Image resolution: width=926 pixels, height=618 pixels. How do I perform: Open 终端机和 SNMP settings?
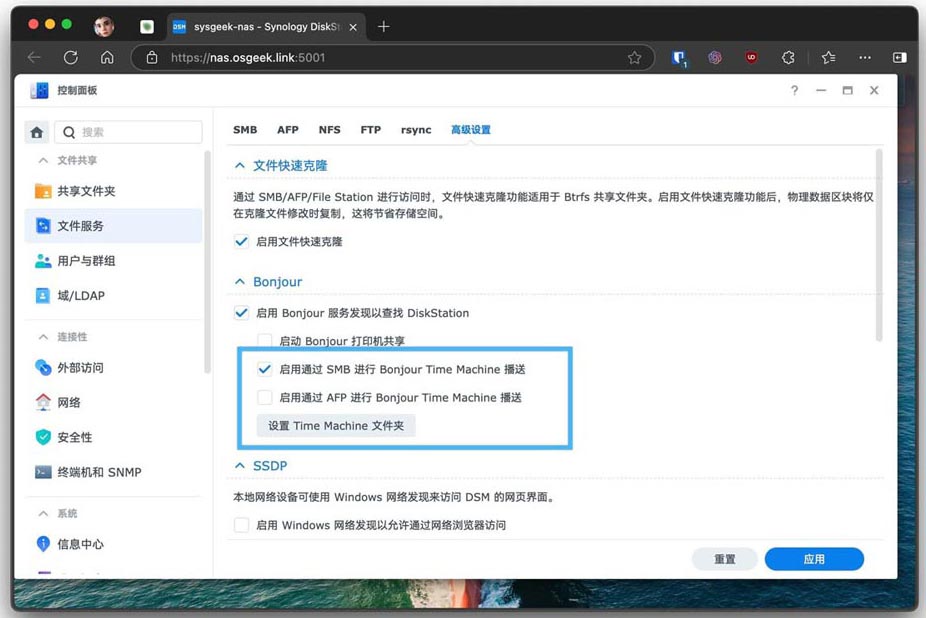click(99, 472)
